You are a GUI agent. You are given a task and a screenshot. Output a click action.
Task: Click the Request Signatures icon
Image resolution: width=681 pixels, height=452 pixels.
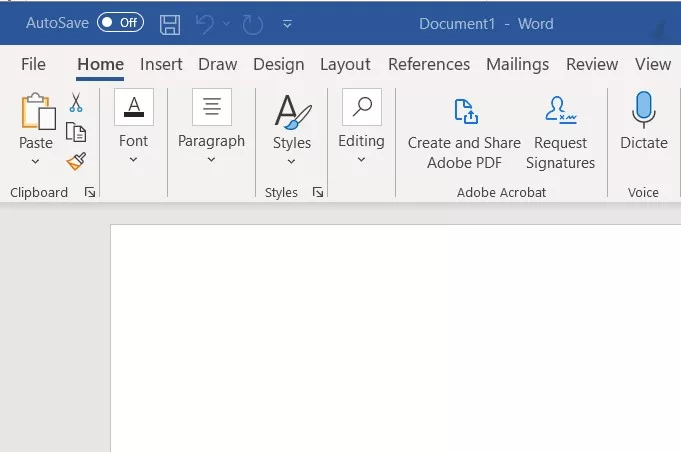[561, 111]
